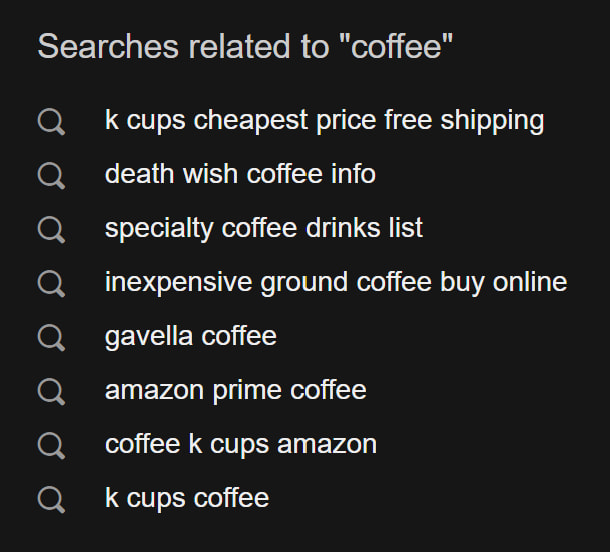610x552 pixels.
Task: Hit the magnifier icon for "inexpensive ground coffee buy online"
Action: tap(51, 285)
